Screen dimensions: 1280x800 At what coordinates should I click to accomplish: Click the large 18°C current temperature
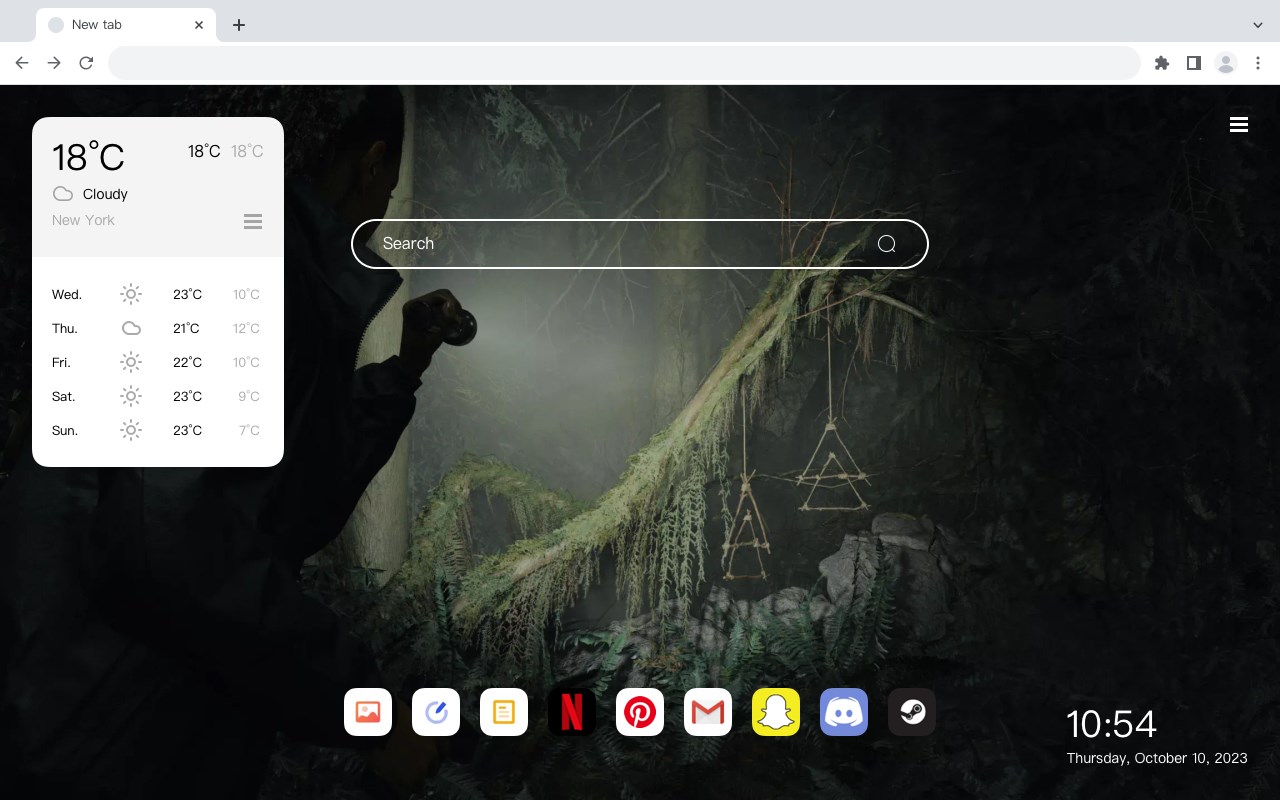pyautogui.click(x=88, y=157)
